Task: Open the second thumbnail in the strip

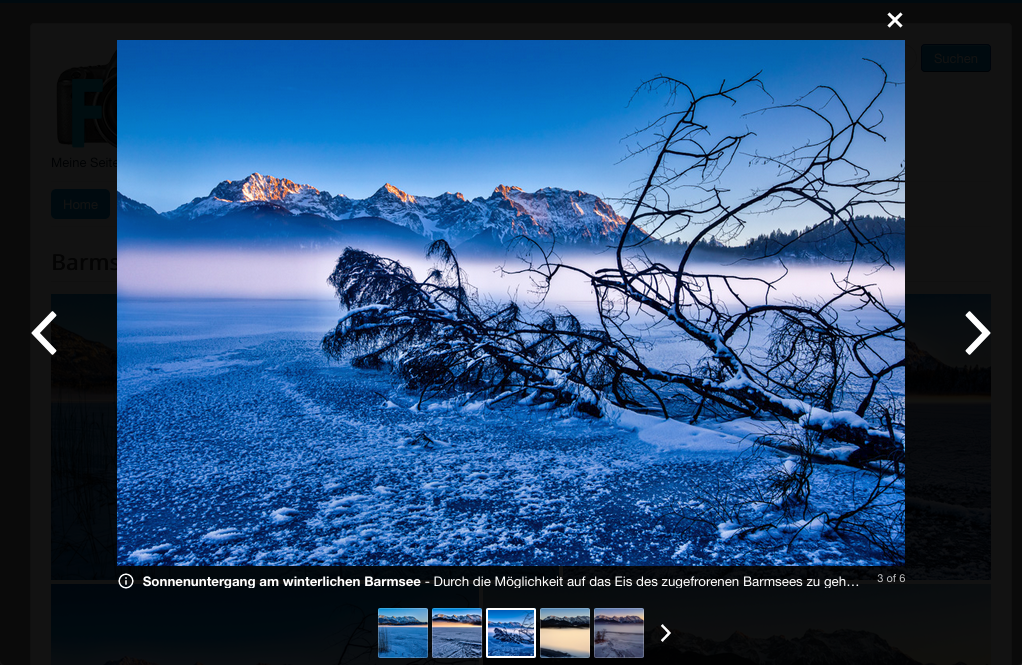Action: point(457,633)
